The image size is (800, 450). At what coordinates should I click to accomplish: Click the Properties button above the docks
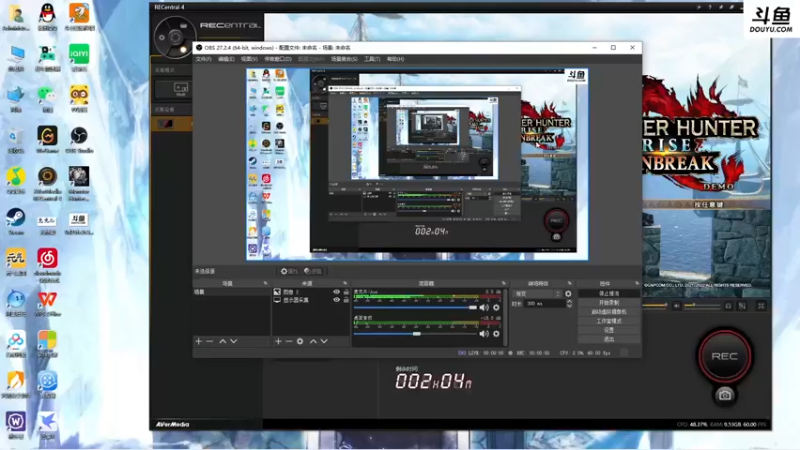tap(289, 271)
